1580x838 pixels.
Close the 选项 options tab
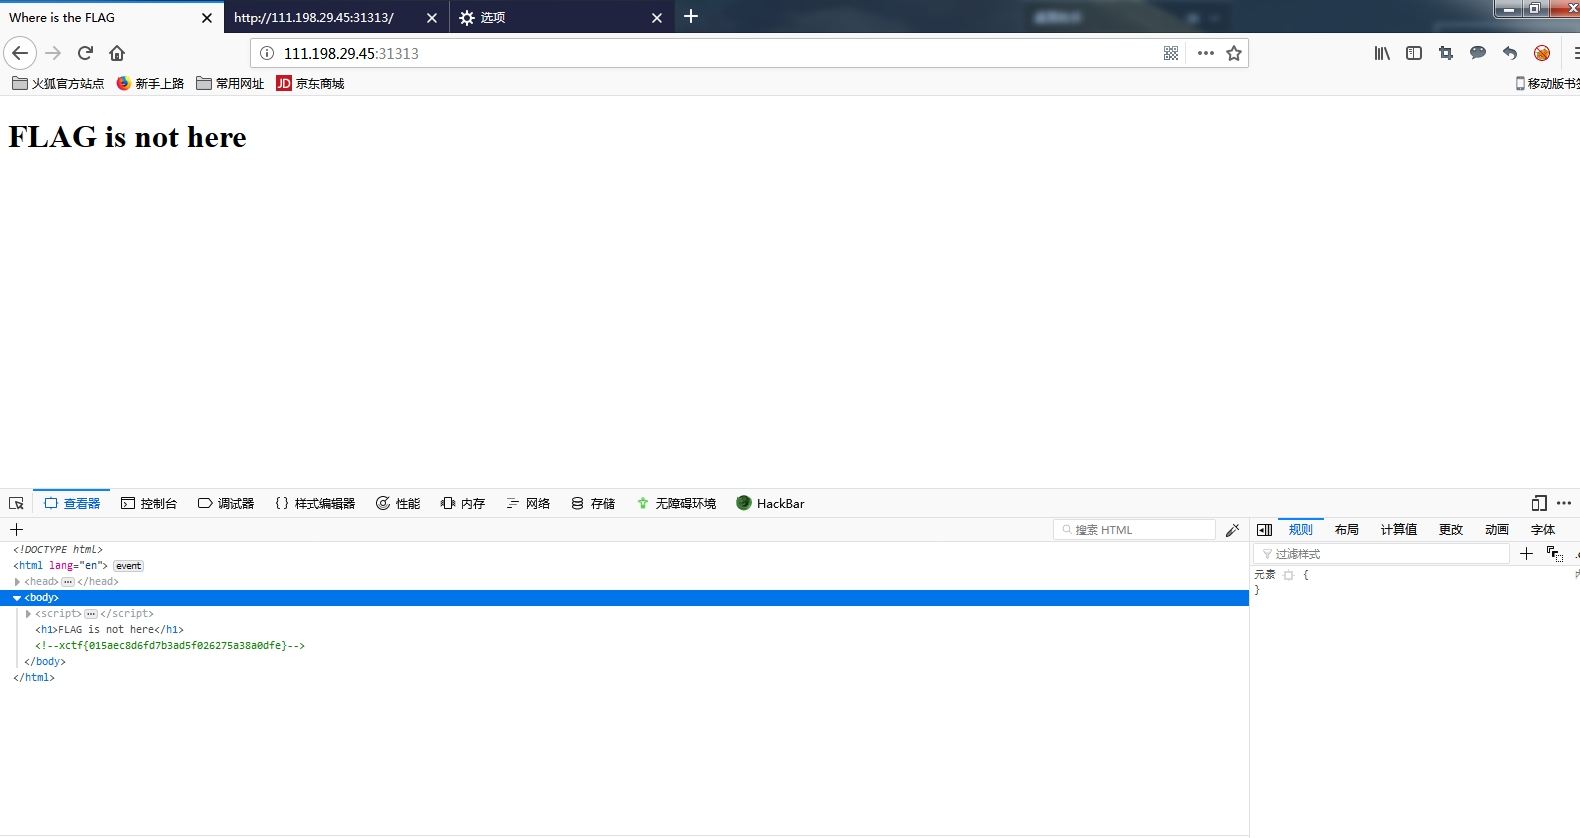657,18
